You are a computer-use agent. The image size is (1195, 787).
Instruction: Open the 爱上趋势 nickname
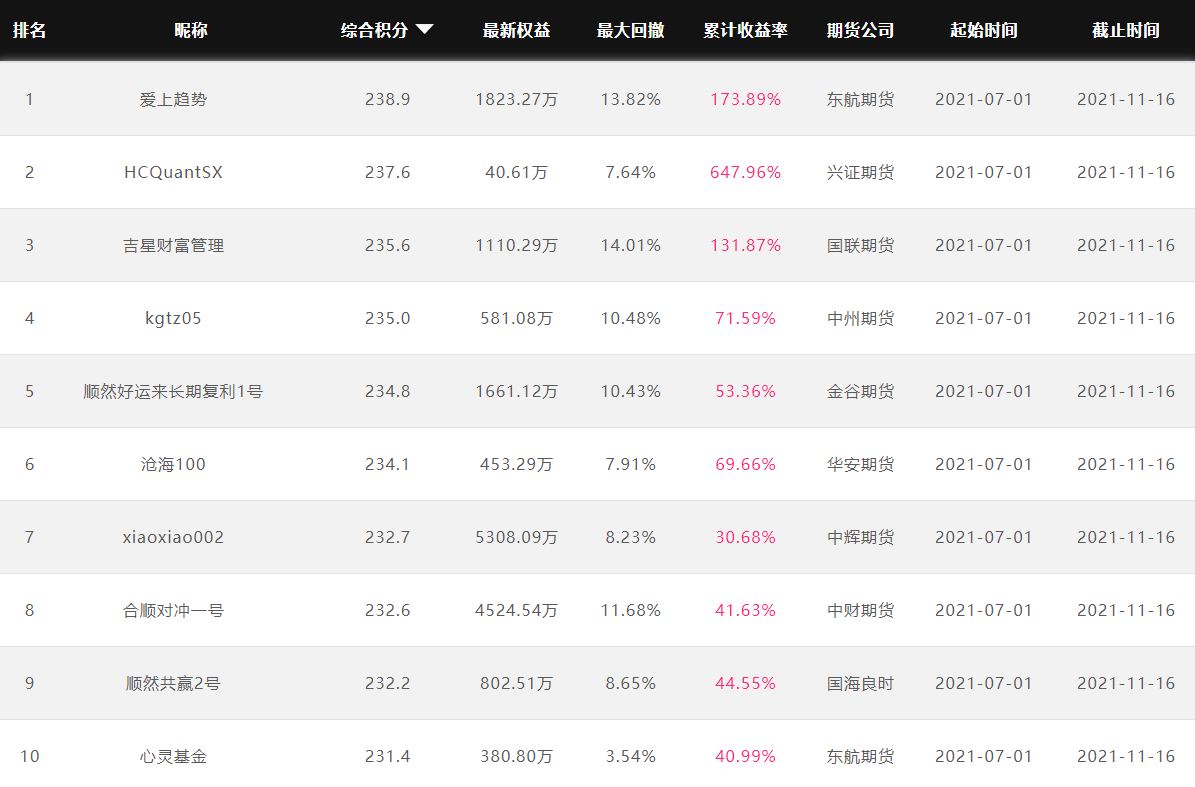coord(173,100)
